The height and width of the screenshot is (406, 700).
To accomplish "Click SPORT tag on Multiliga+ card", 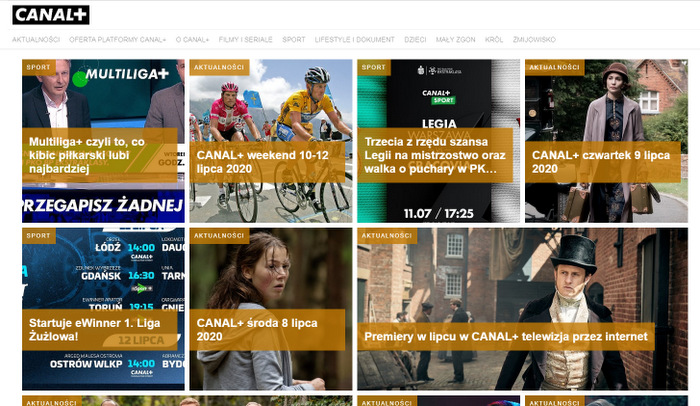I will [39, 67].
